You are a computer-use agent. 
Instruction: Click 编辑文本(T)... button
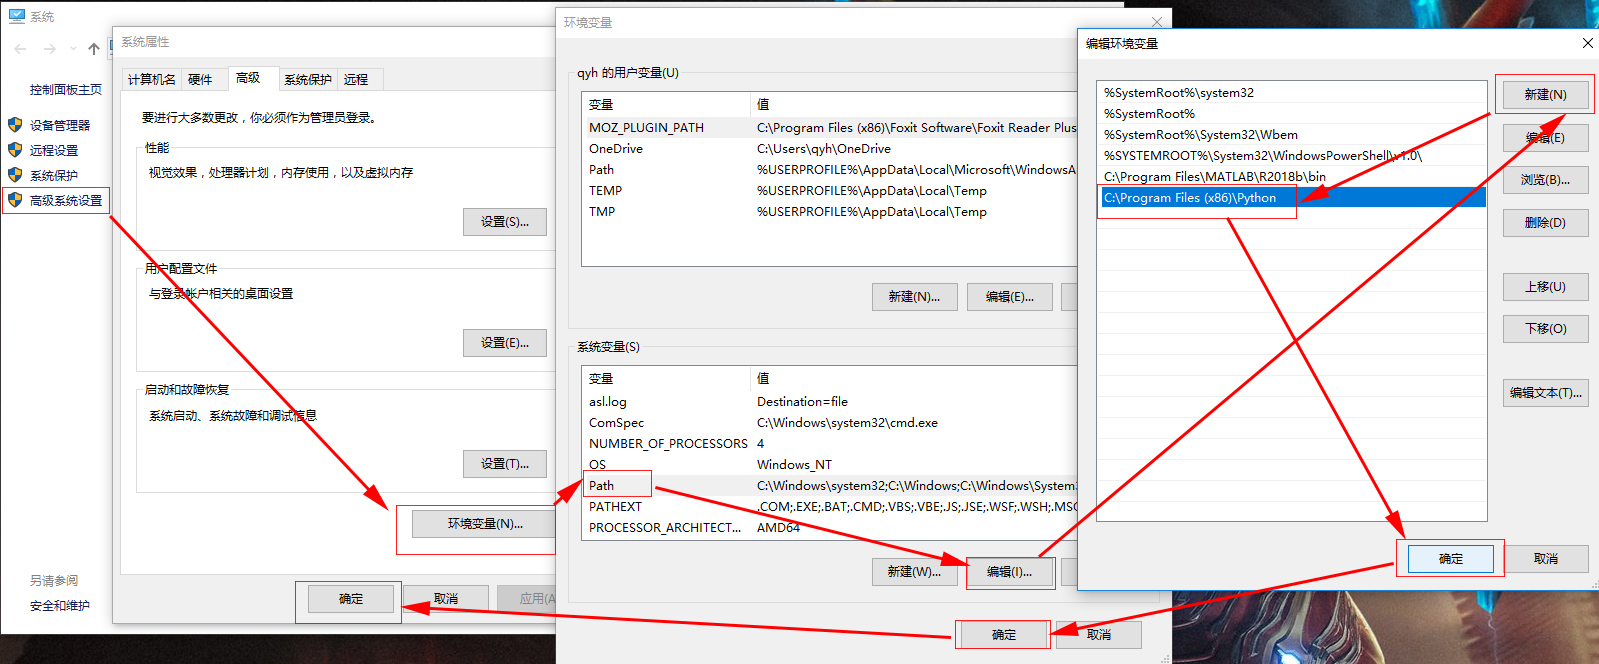tap(1545, 393)
